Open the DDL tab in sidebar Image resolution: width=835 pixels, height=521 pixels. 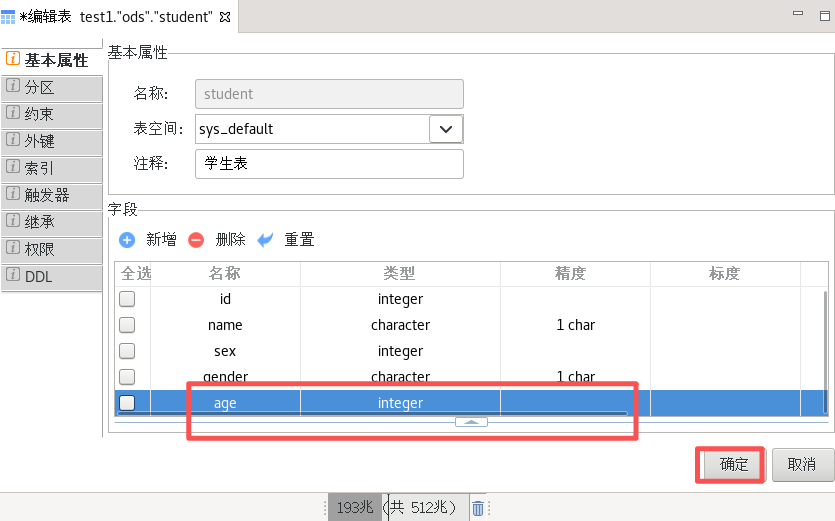(52, 277)
